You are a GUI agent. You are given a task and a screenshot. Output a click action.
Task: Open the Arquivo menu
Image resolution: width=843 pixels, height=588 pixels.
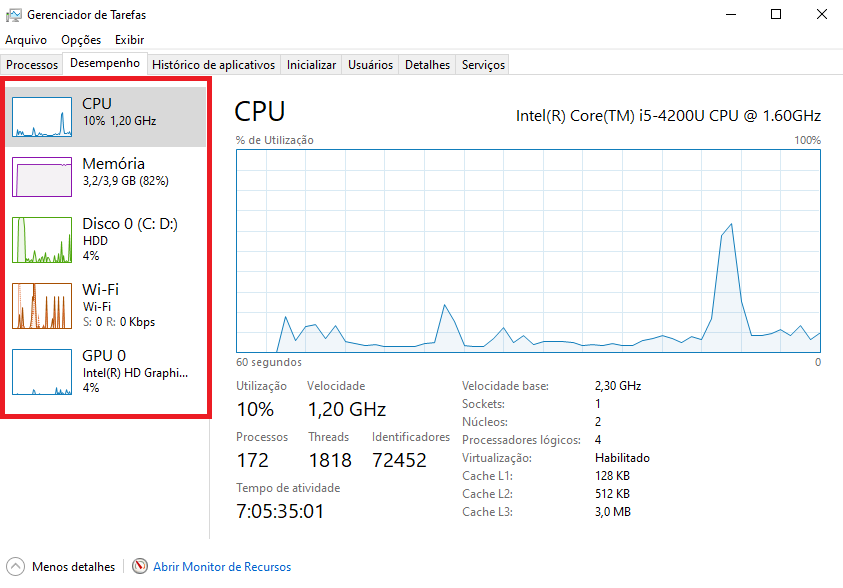[x=26, y=40]
